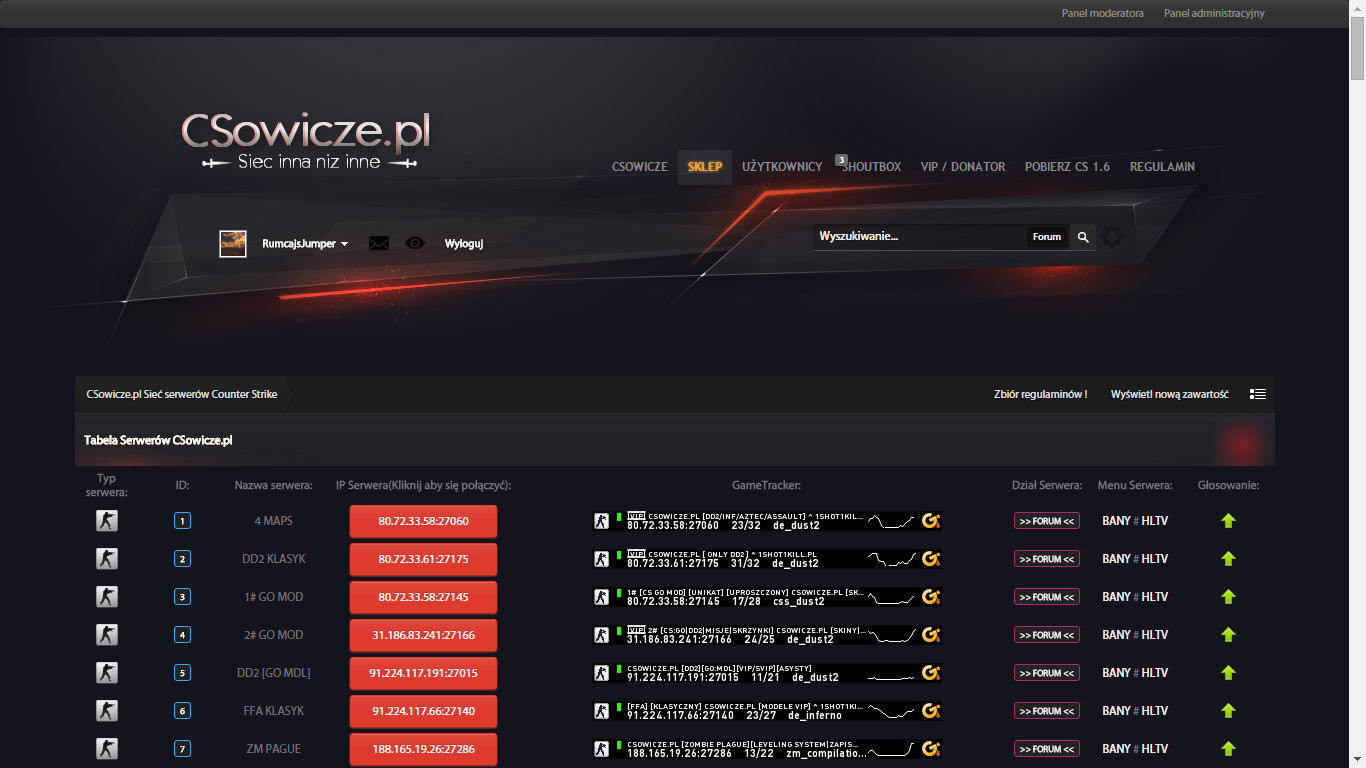Click the GameTracker logo icon in the 1# GO MOD row
Screen dimensions: 1366x768
[x=931, y=597]
